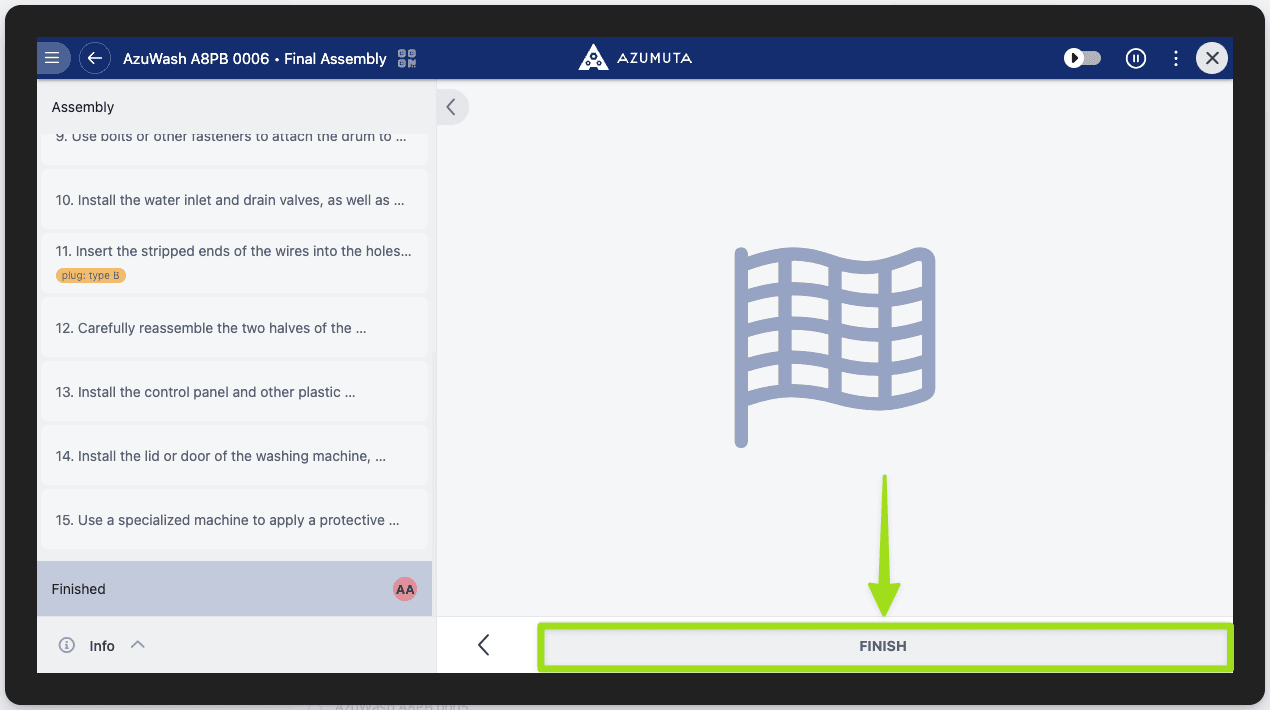Open the three-dot more options menu
Image resolution: width=1270 pixels, height=710 pixels.
click(1176, 58)
